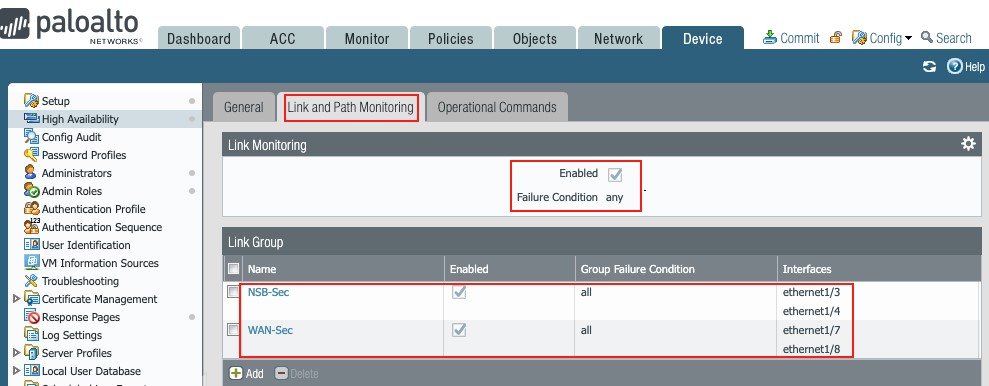Viewport: 989px width, 386px height.
Task: Open Server Profiles in the sidebar
Action: 76,353
